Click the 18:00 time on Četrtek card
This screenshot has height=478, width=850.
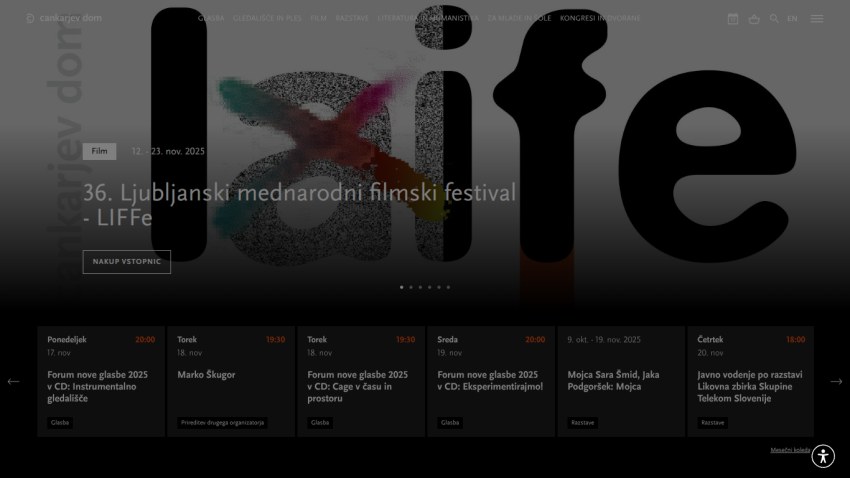795,340
